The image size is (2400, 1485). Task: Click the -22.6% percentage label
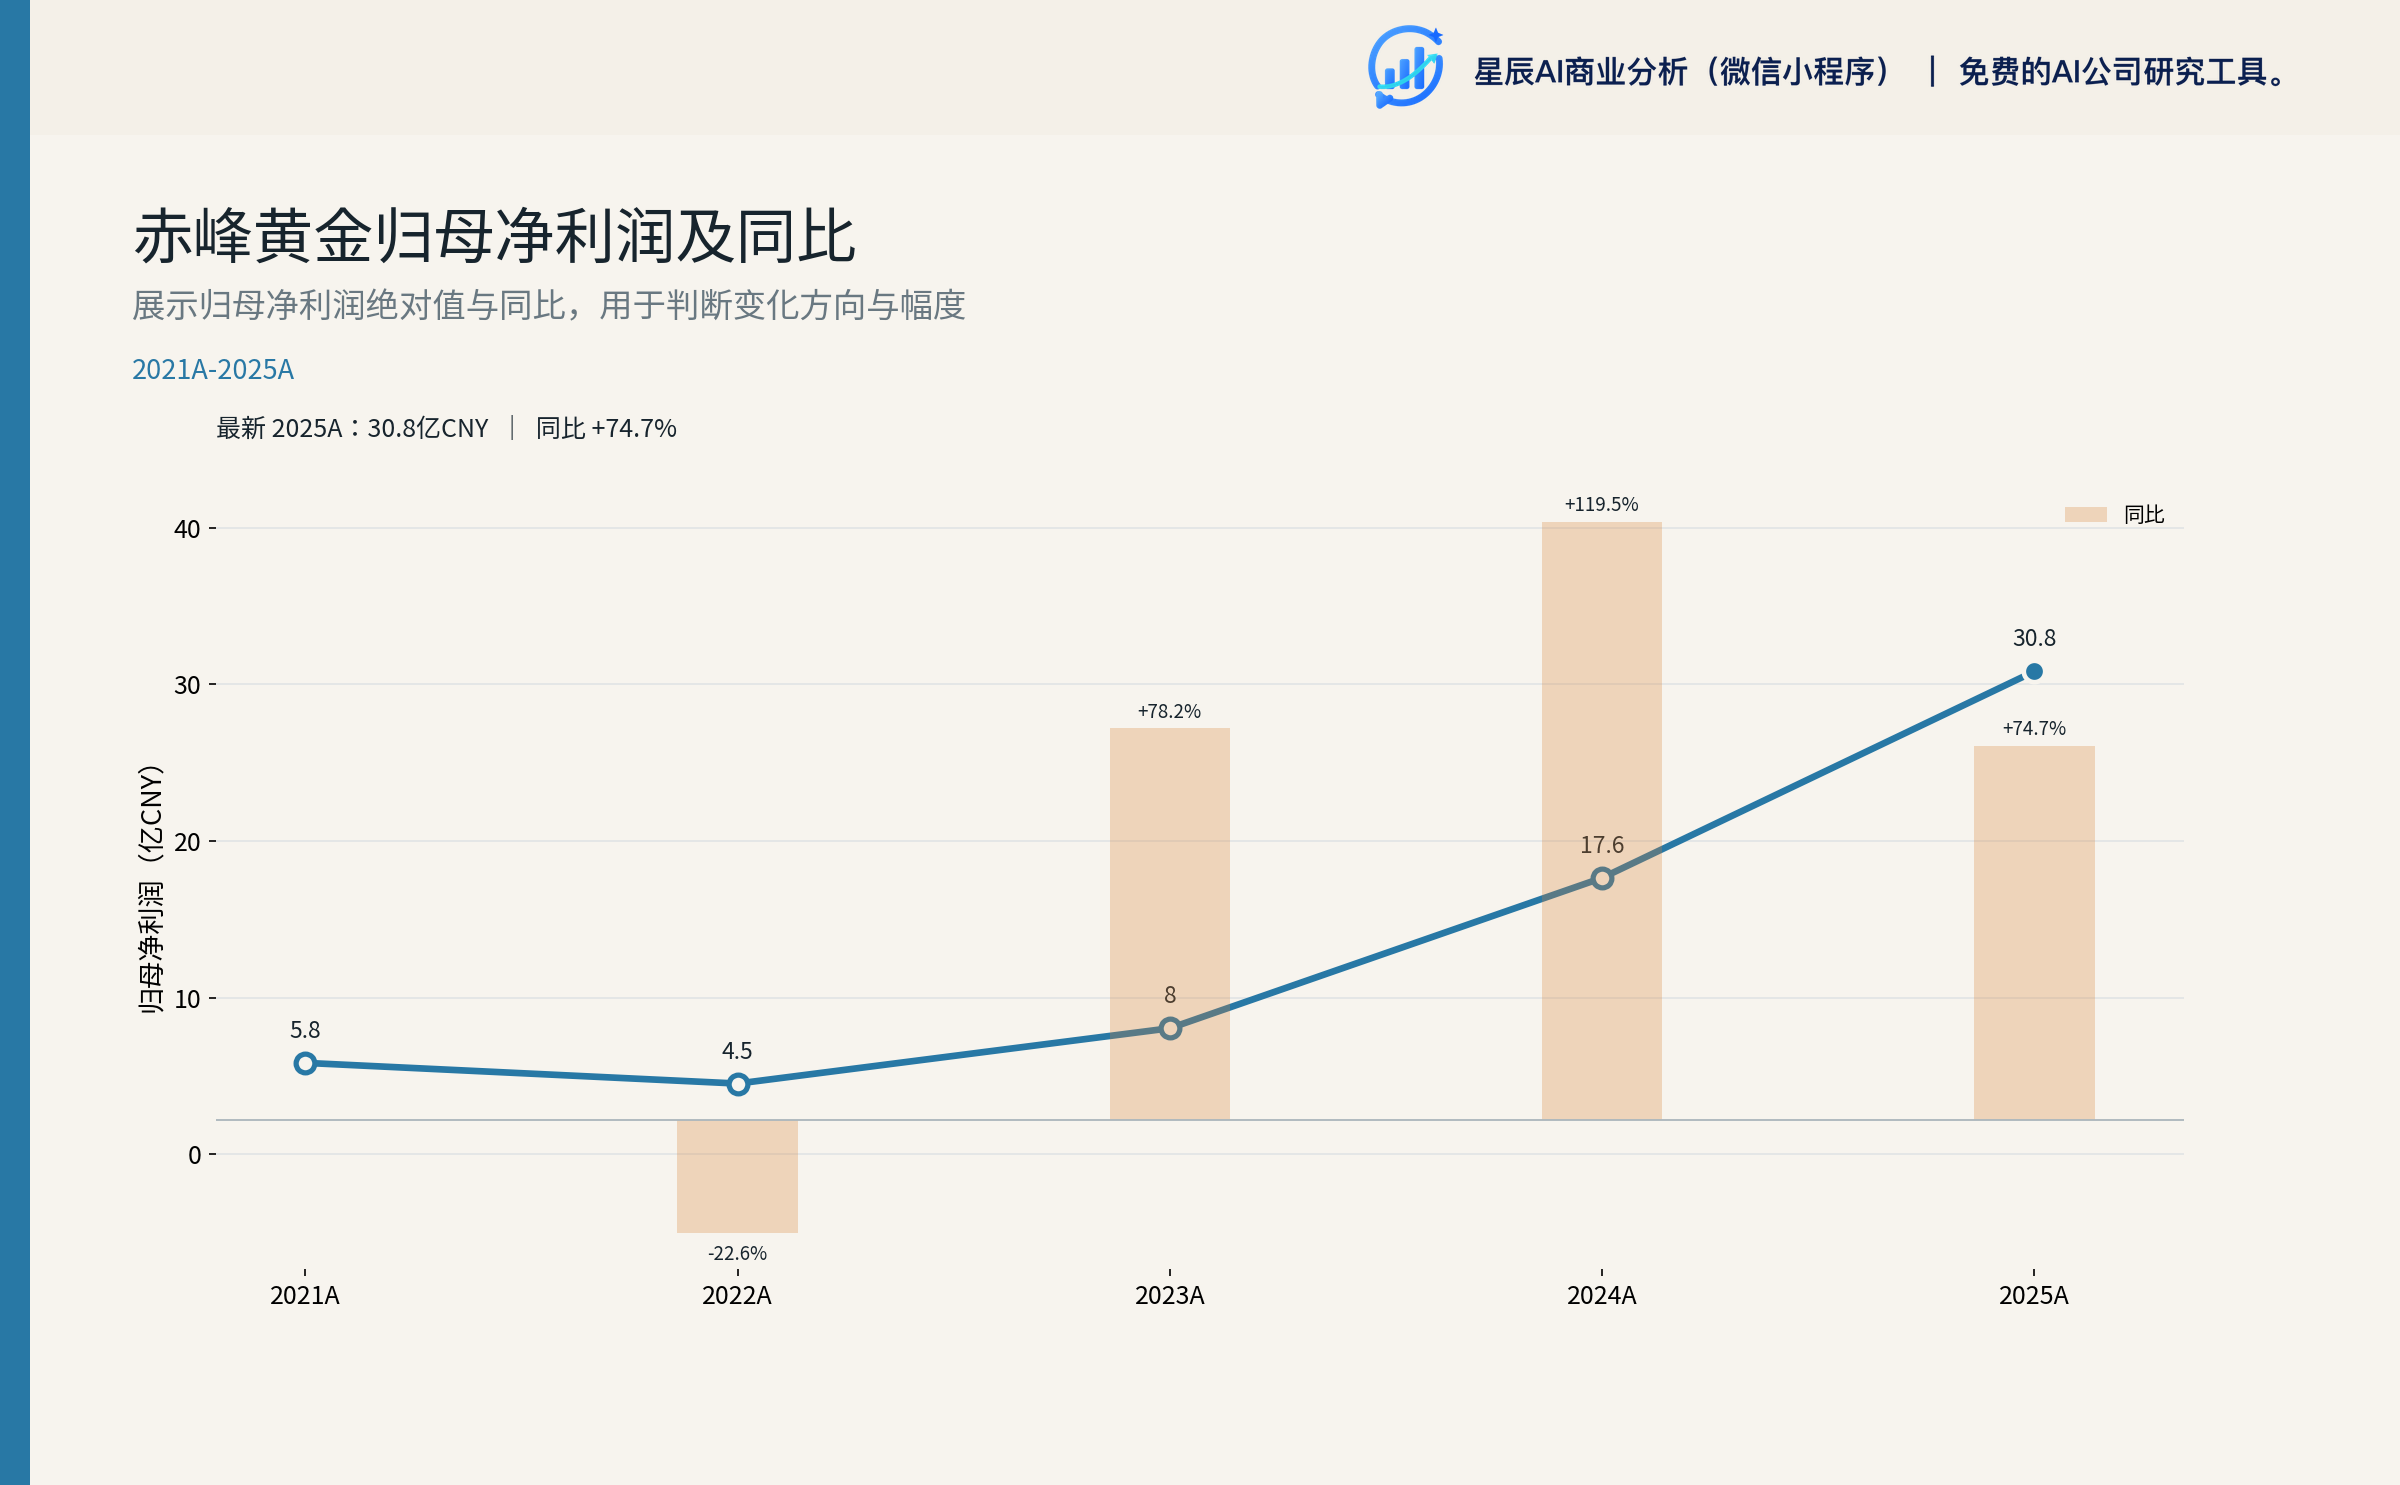(737, 1253)
